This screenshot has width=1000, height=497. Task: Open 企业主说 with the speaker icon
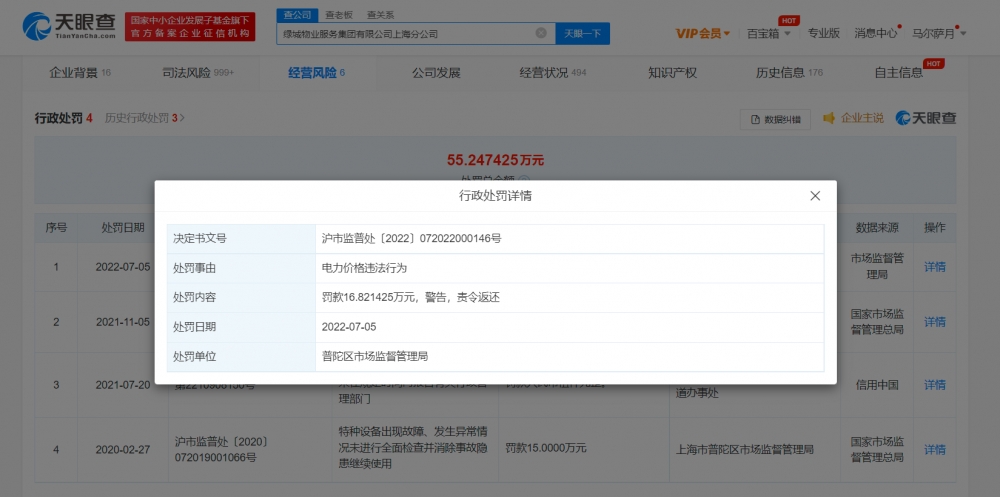pyautogui.click(x=853, y=118)
